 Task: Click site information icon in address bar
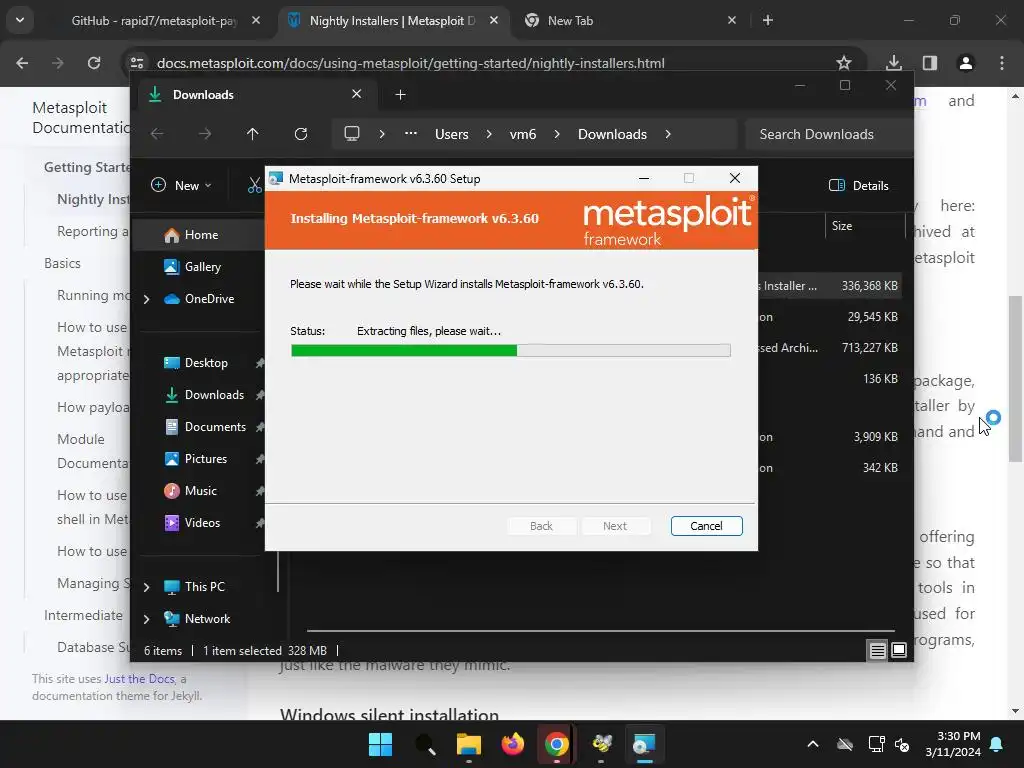point(137,63)
